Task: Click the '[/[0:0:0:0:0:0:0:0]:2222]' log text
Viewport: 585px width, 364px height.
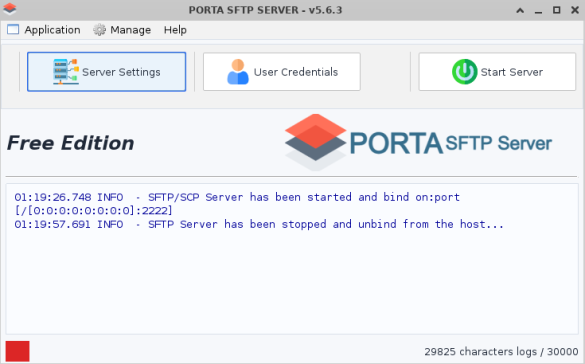Action: (94, 211)
